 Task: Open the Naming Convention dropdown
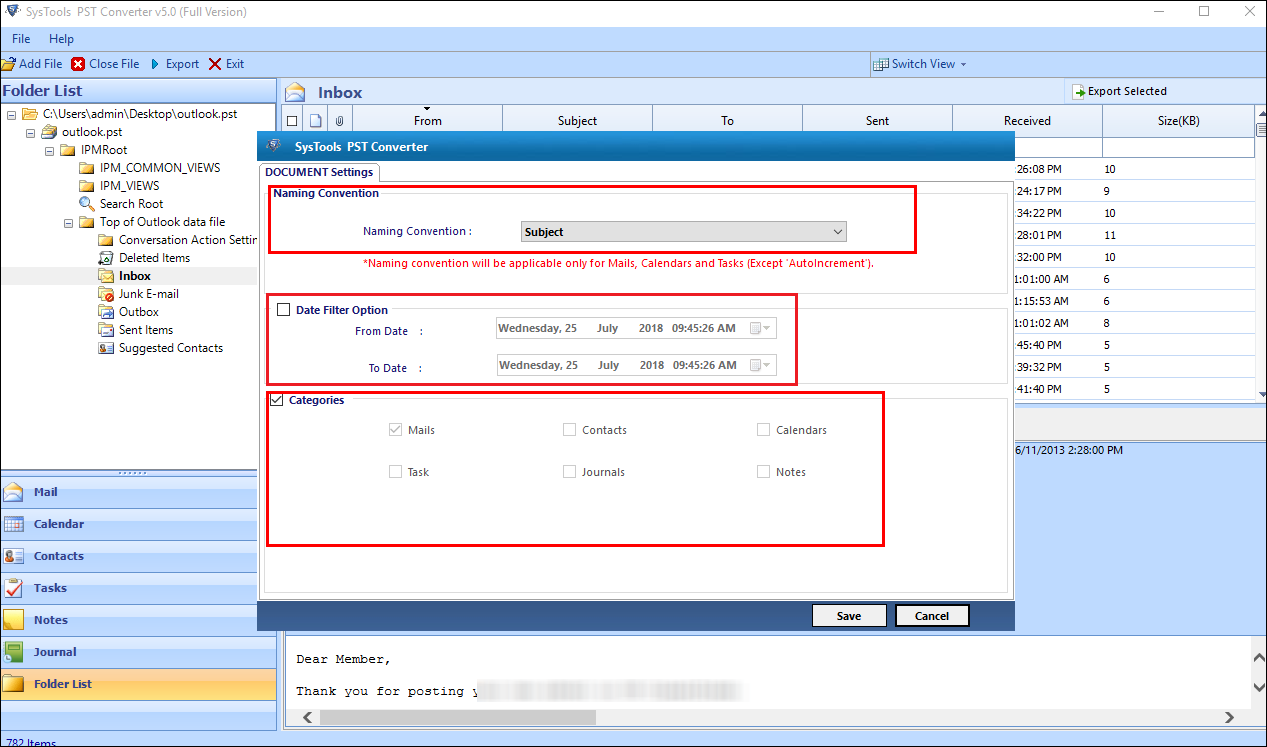[684, 232]
